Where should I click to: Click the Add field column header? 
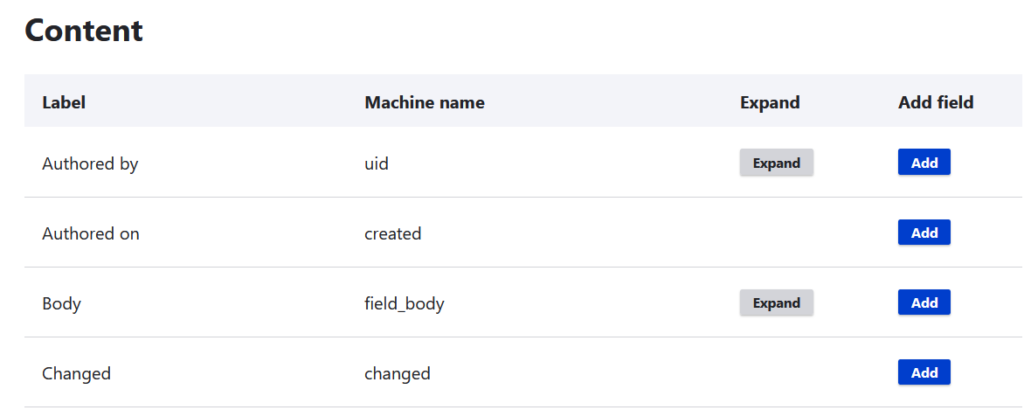(936, 102)
